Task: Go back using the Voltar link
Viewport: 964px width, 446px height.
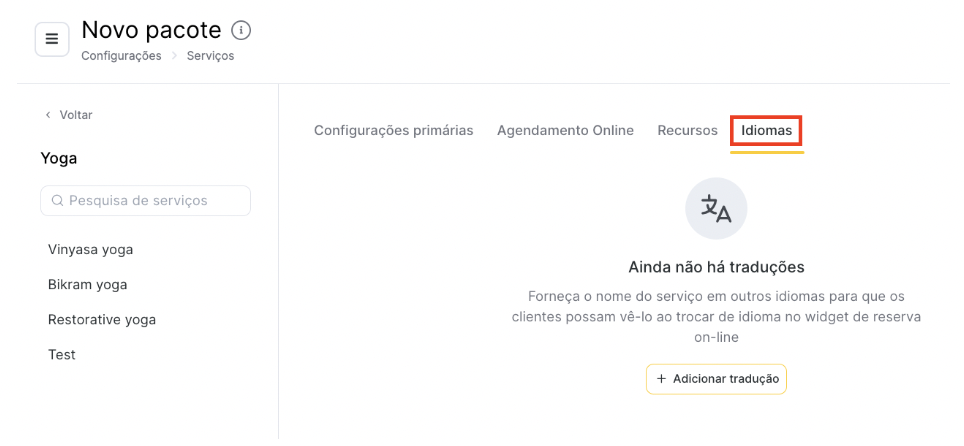Action: click(x=68, y=115)
